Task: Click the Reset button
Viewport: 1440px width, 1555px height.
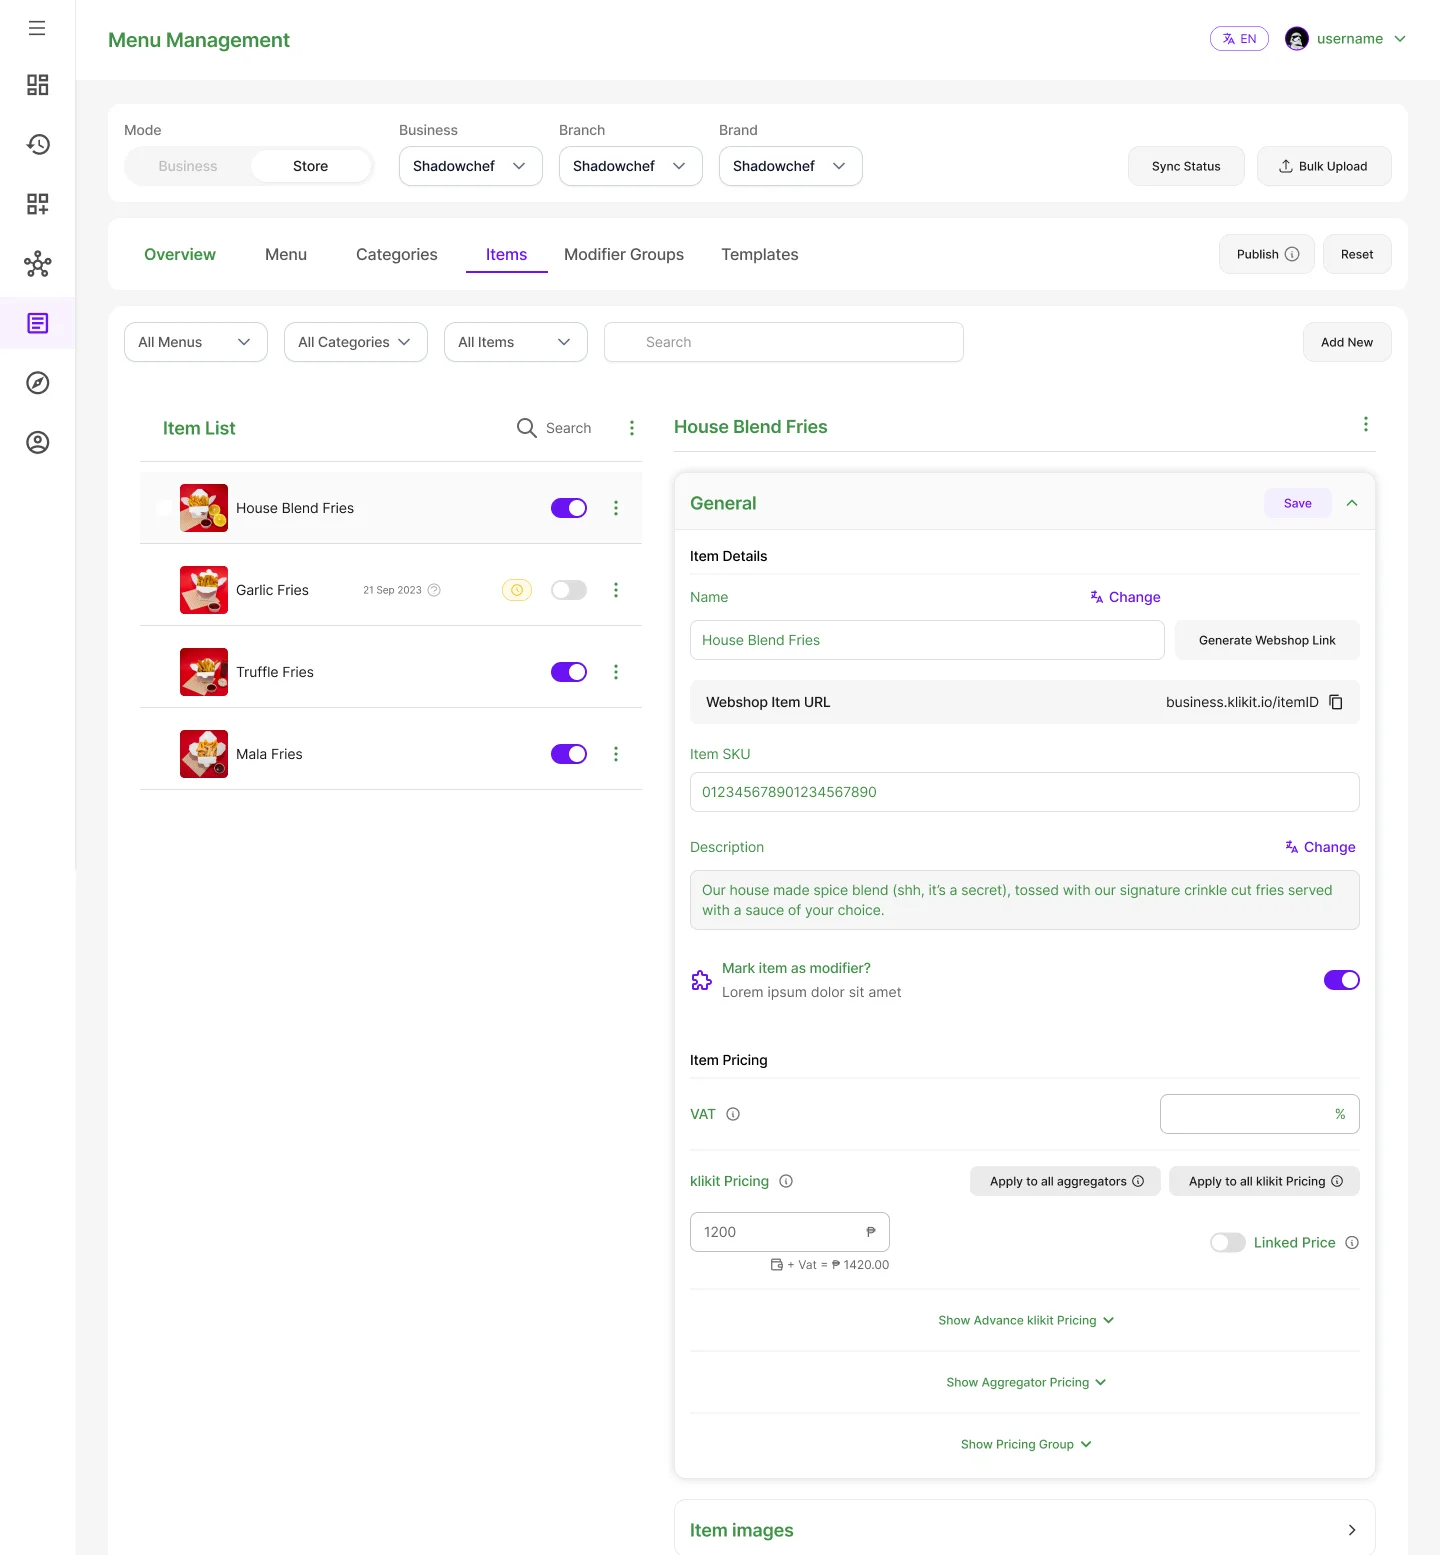Action: [1357, 254]
